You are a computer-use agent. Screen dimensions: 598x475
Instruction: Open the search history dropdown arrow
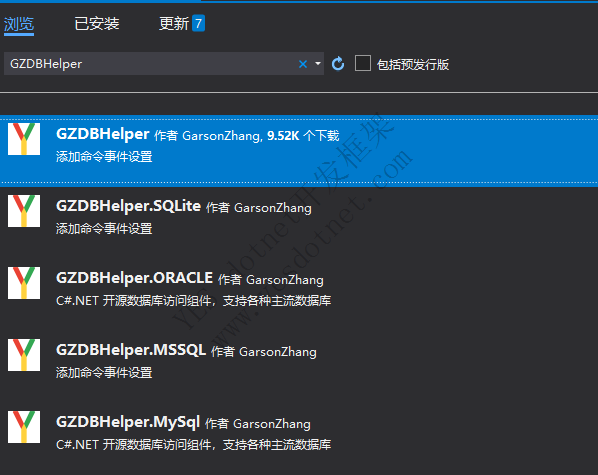pyautogui.click(x=318, y=64)
